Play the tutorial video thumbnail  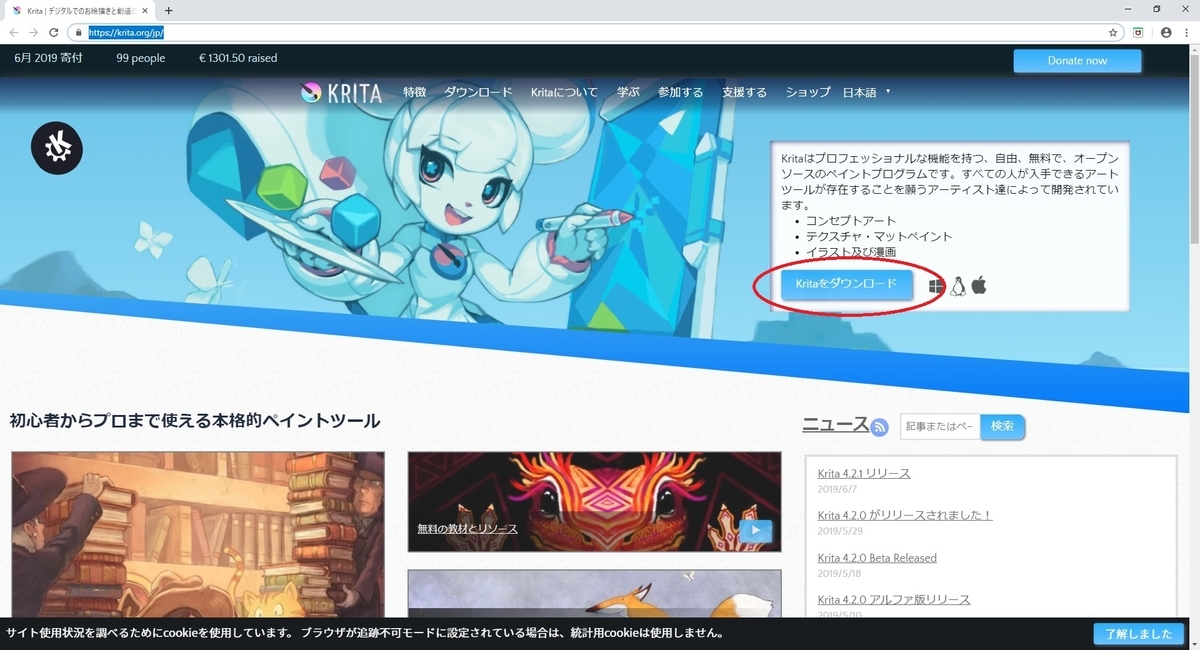coord(757,531)
